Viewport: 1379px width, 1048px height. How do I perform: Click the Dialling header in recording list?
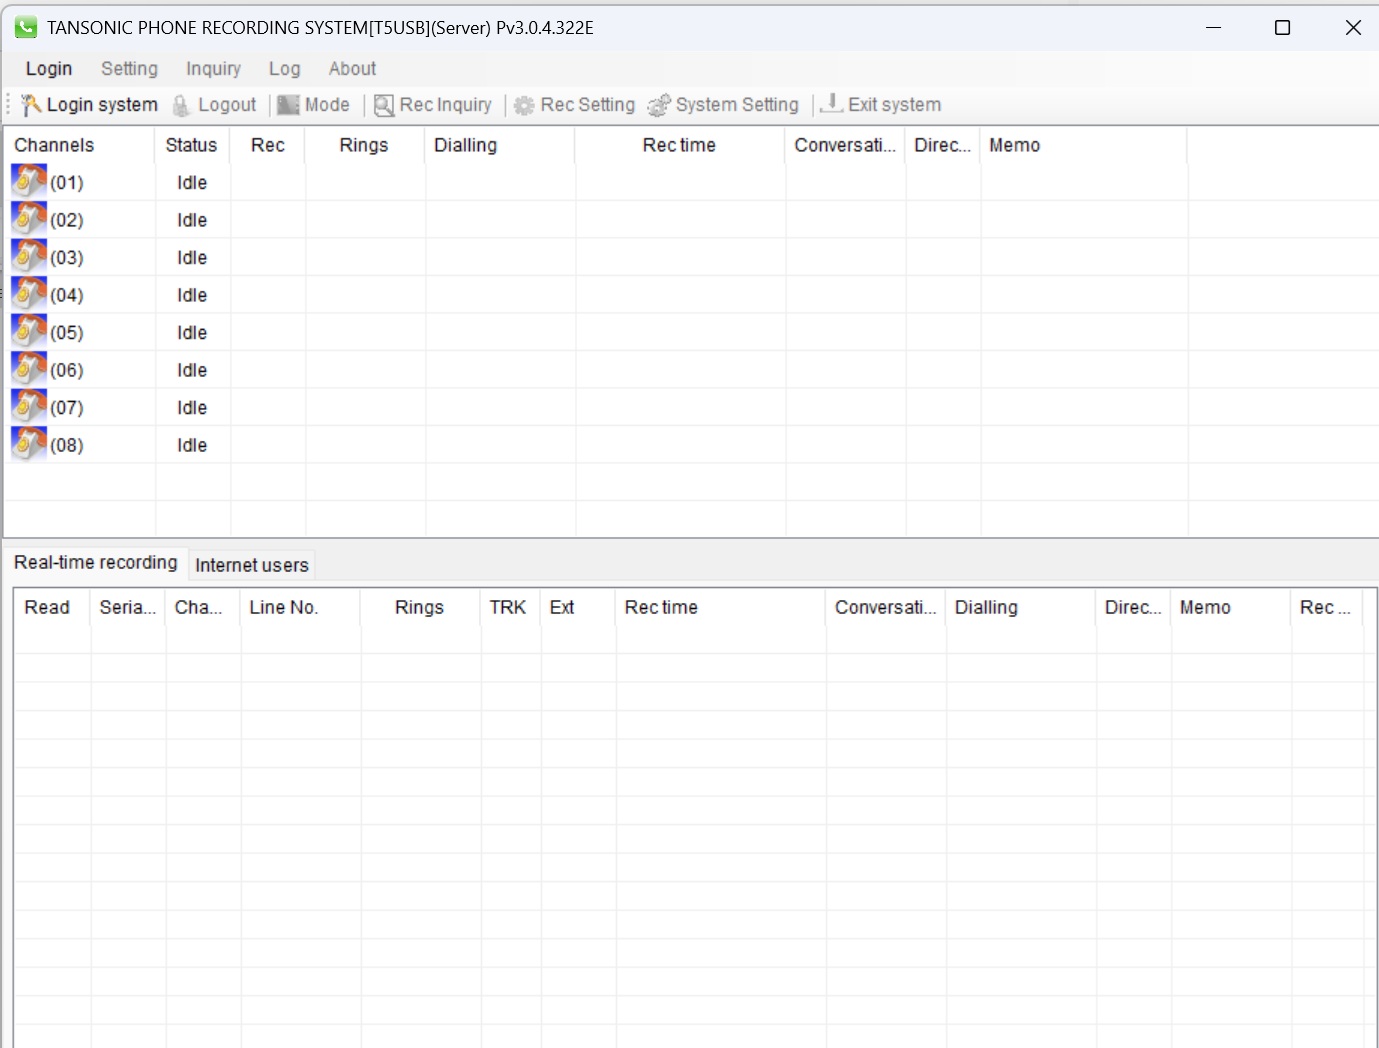click(986, 607)
